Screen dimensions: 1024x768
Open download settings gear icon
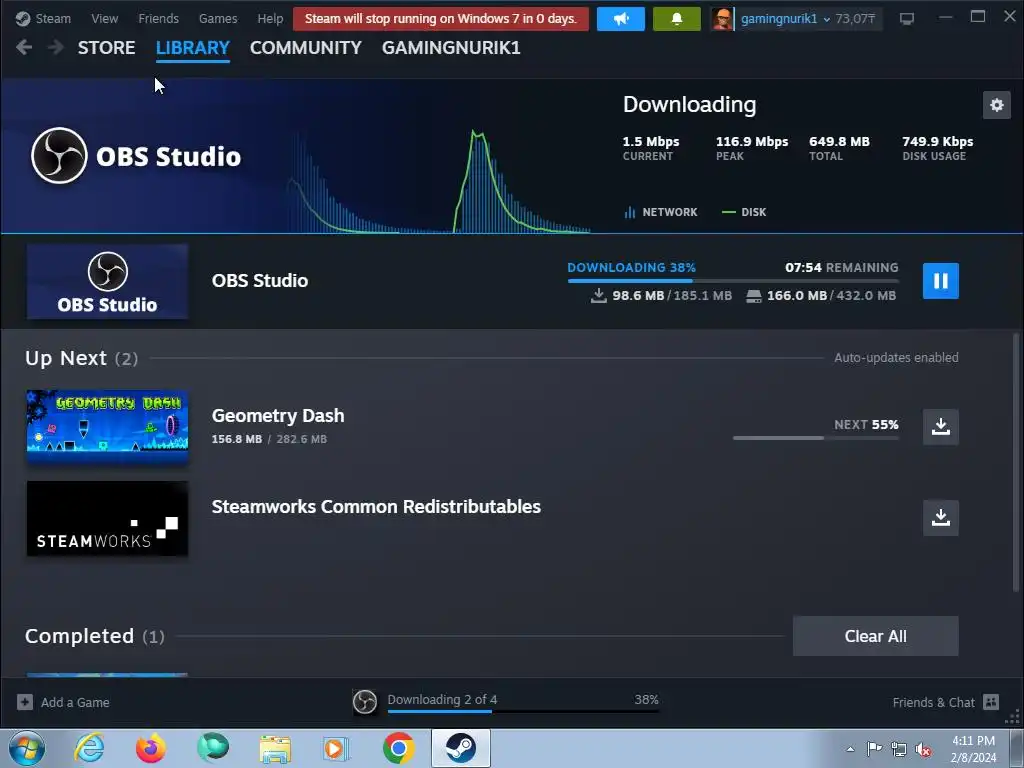pos(997,105)
